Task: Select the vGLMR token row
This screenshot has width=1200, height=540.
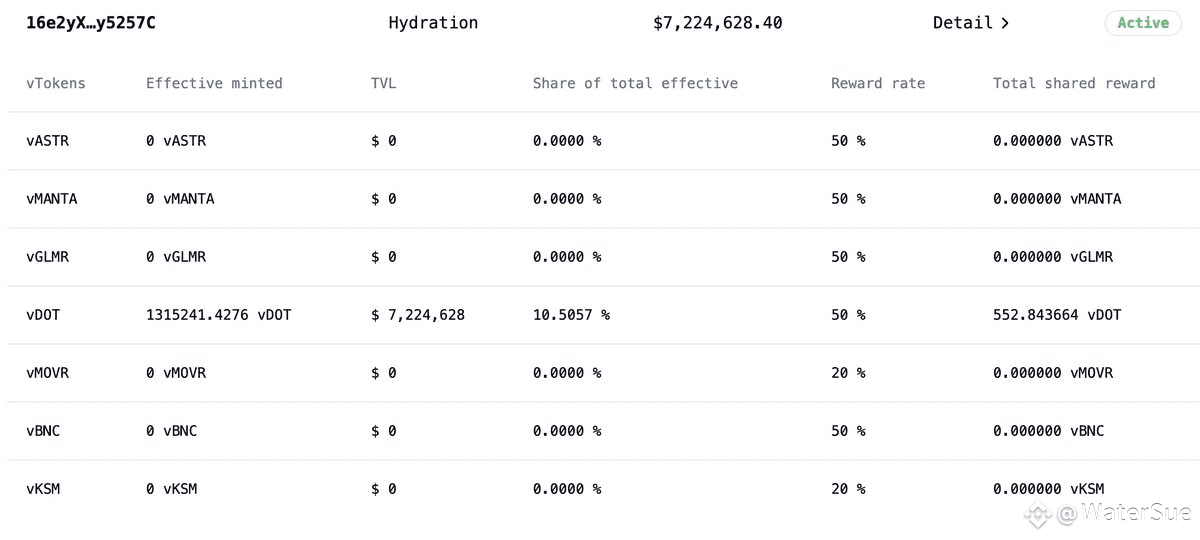Action: (x=48, y=257)
